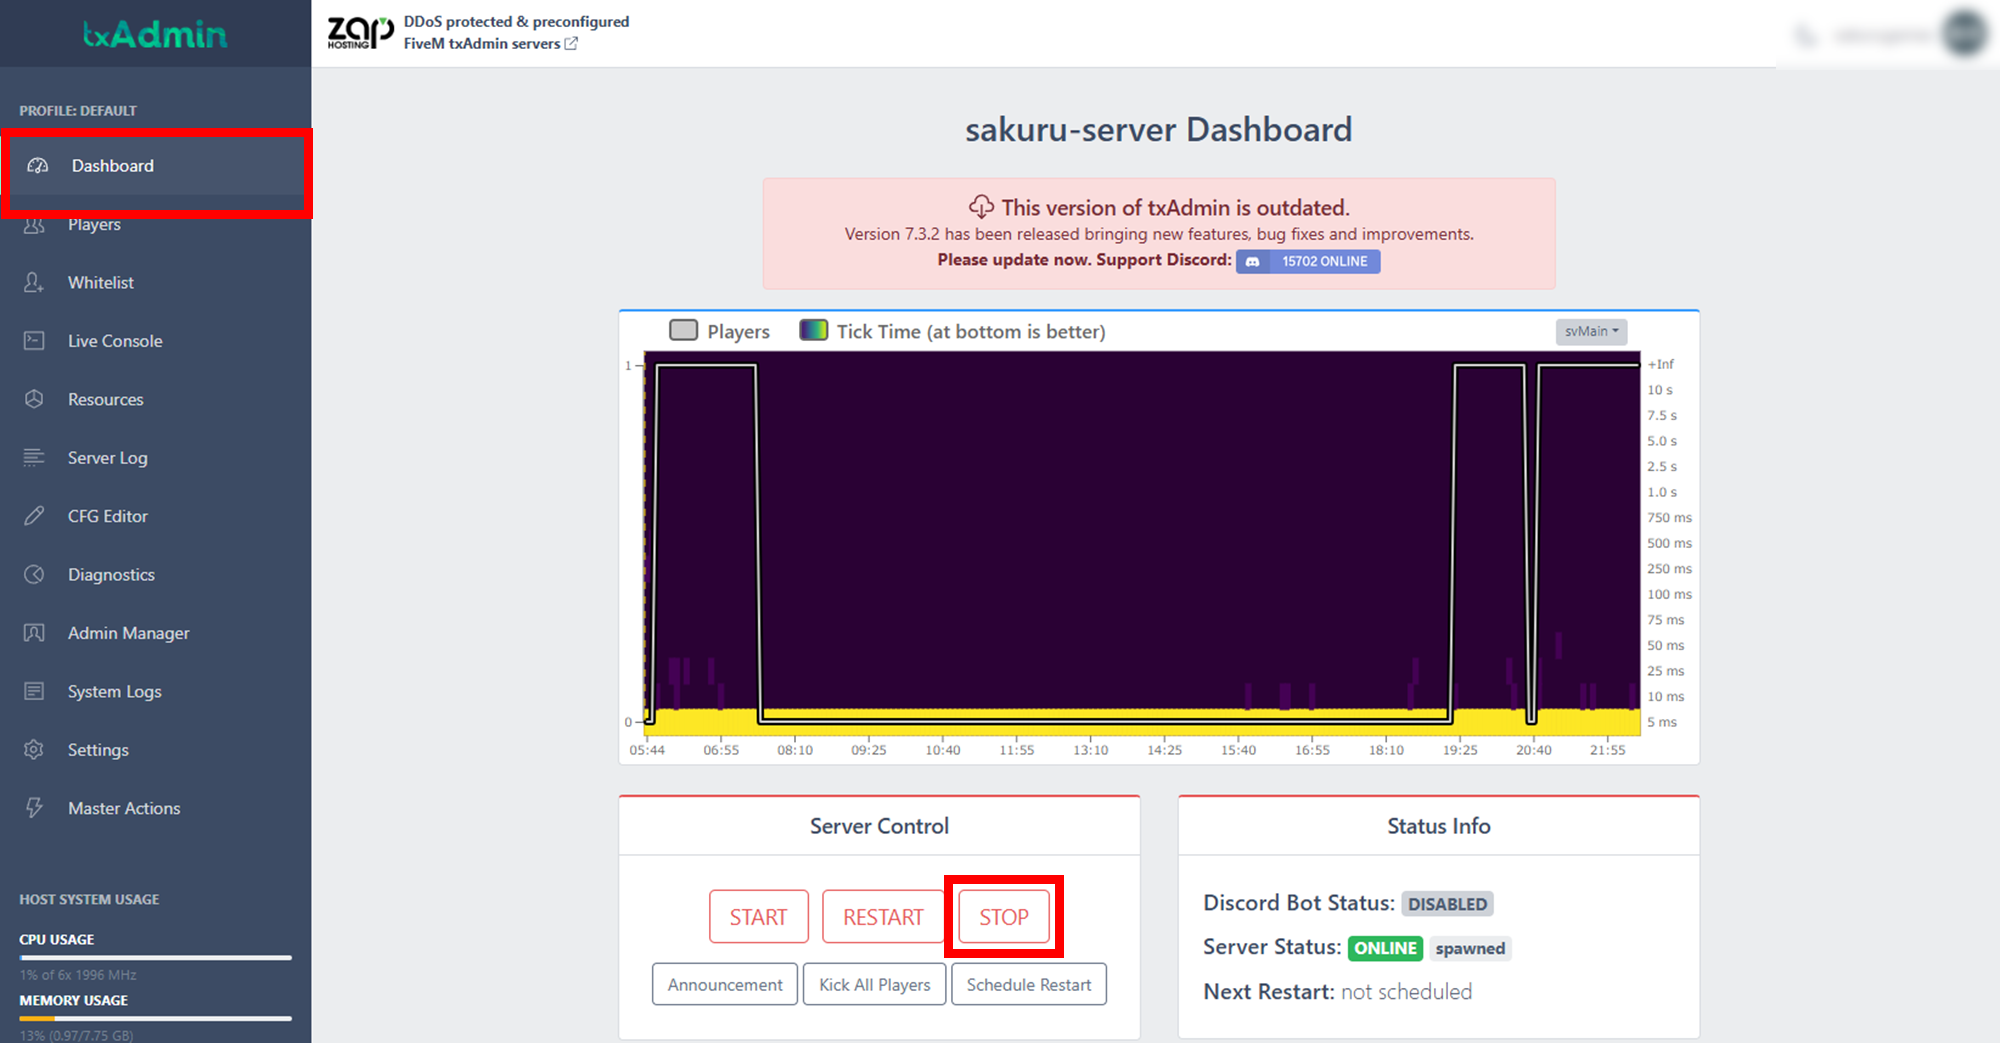This screenshot has height=1043, width=2000.
Task: Open the Server Log page
Action: pos(107,458)
